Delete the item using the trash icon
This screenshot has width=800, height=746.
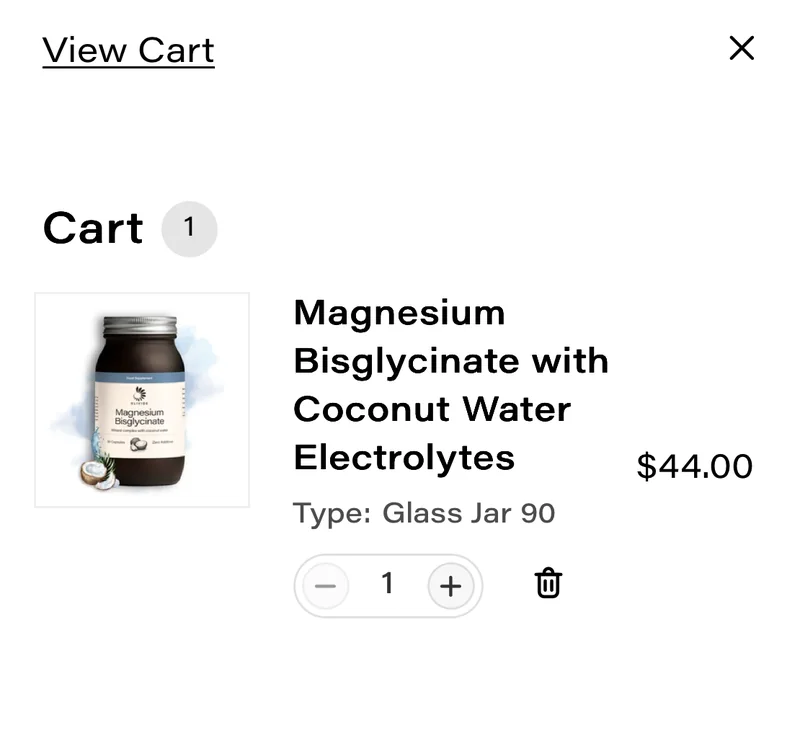[548, 583]
